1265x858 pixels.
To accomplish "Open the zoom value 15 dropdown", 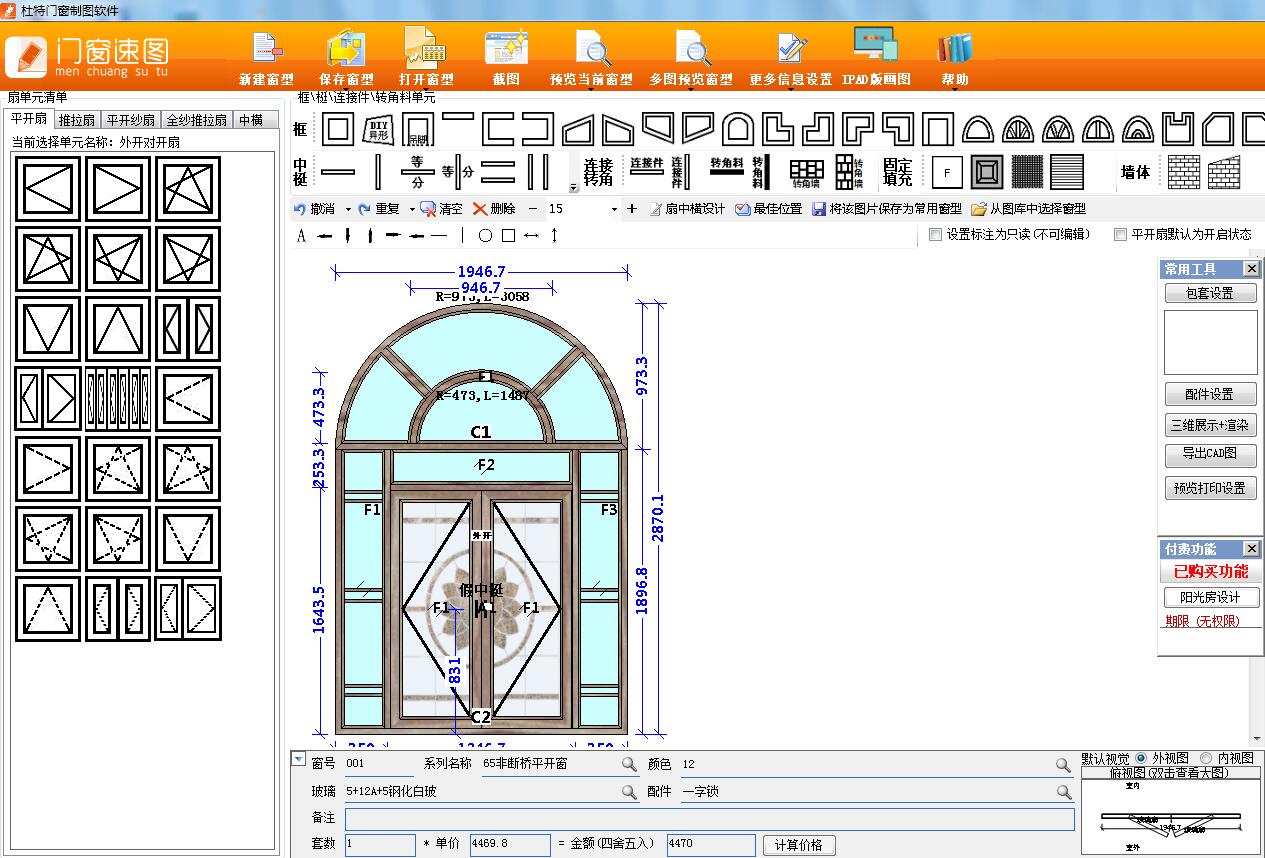I will [613, 209].
